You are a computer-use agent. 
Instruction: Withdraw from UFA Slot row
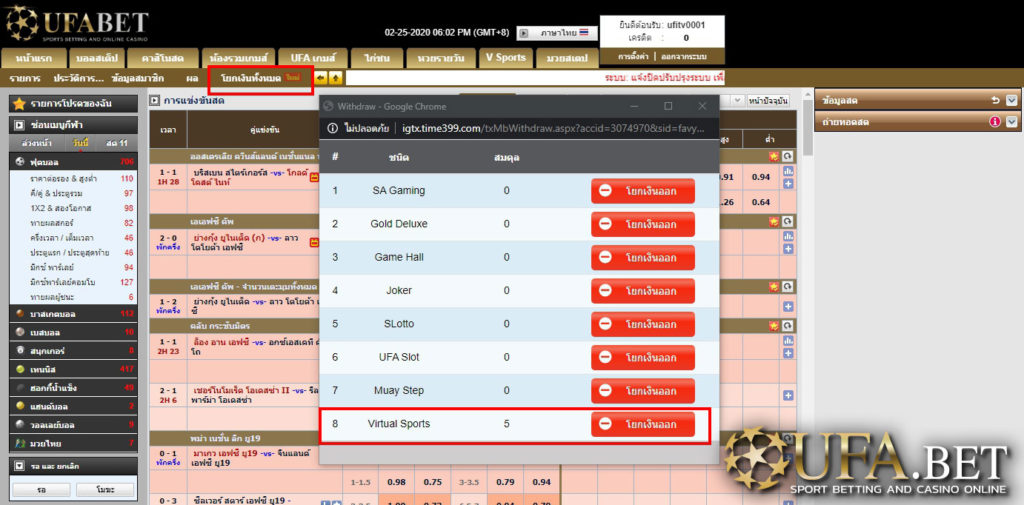point(643,357)
